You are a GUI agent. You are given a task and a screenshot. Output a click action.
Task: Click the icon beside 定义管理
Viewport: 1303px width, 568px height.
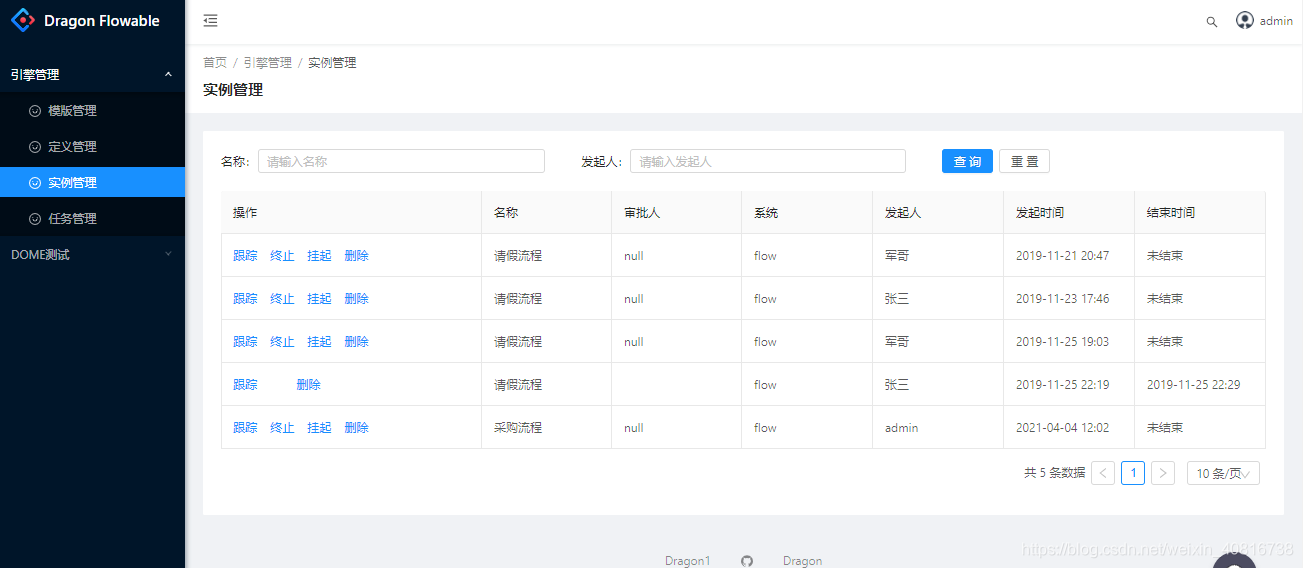click(x=35, y=147)
